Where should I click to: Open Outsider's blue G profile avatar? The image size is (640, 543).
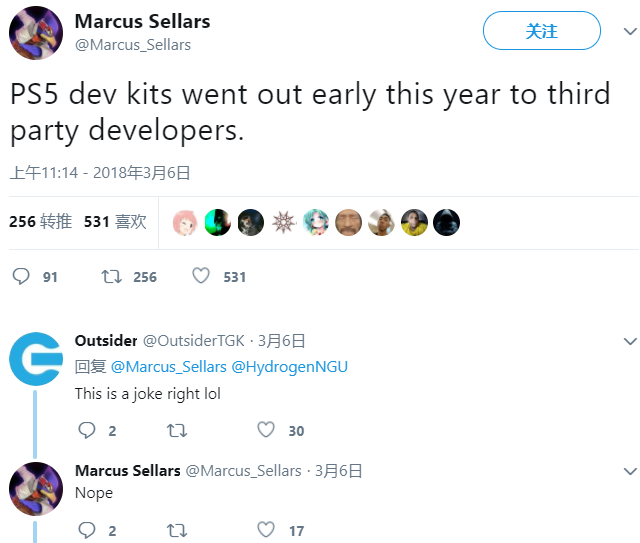pos(36,359)
